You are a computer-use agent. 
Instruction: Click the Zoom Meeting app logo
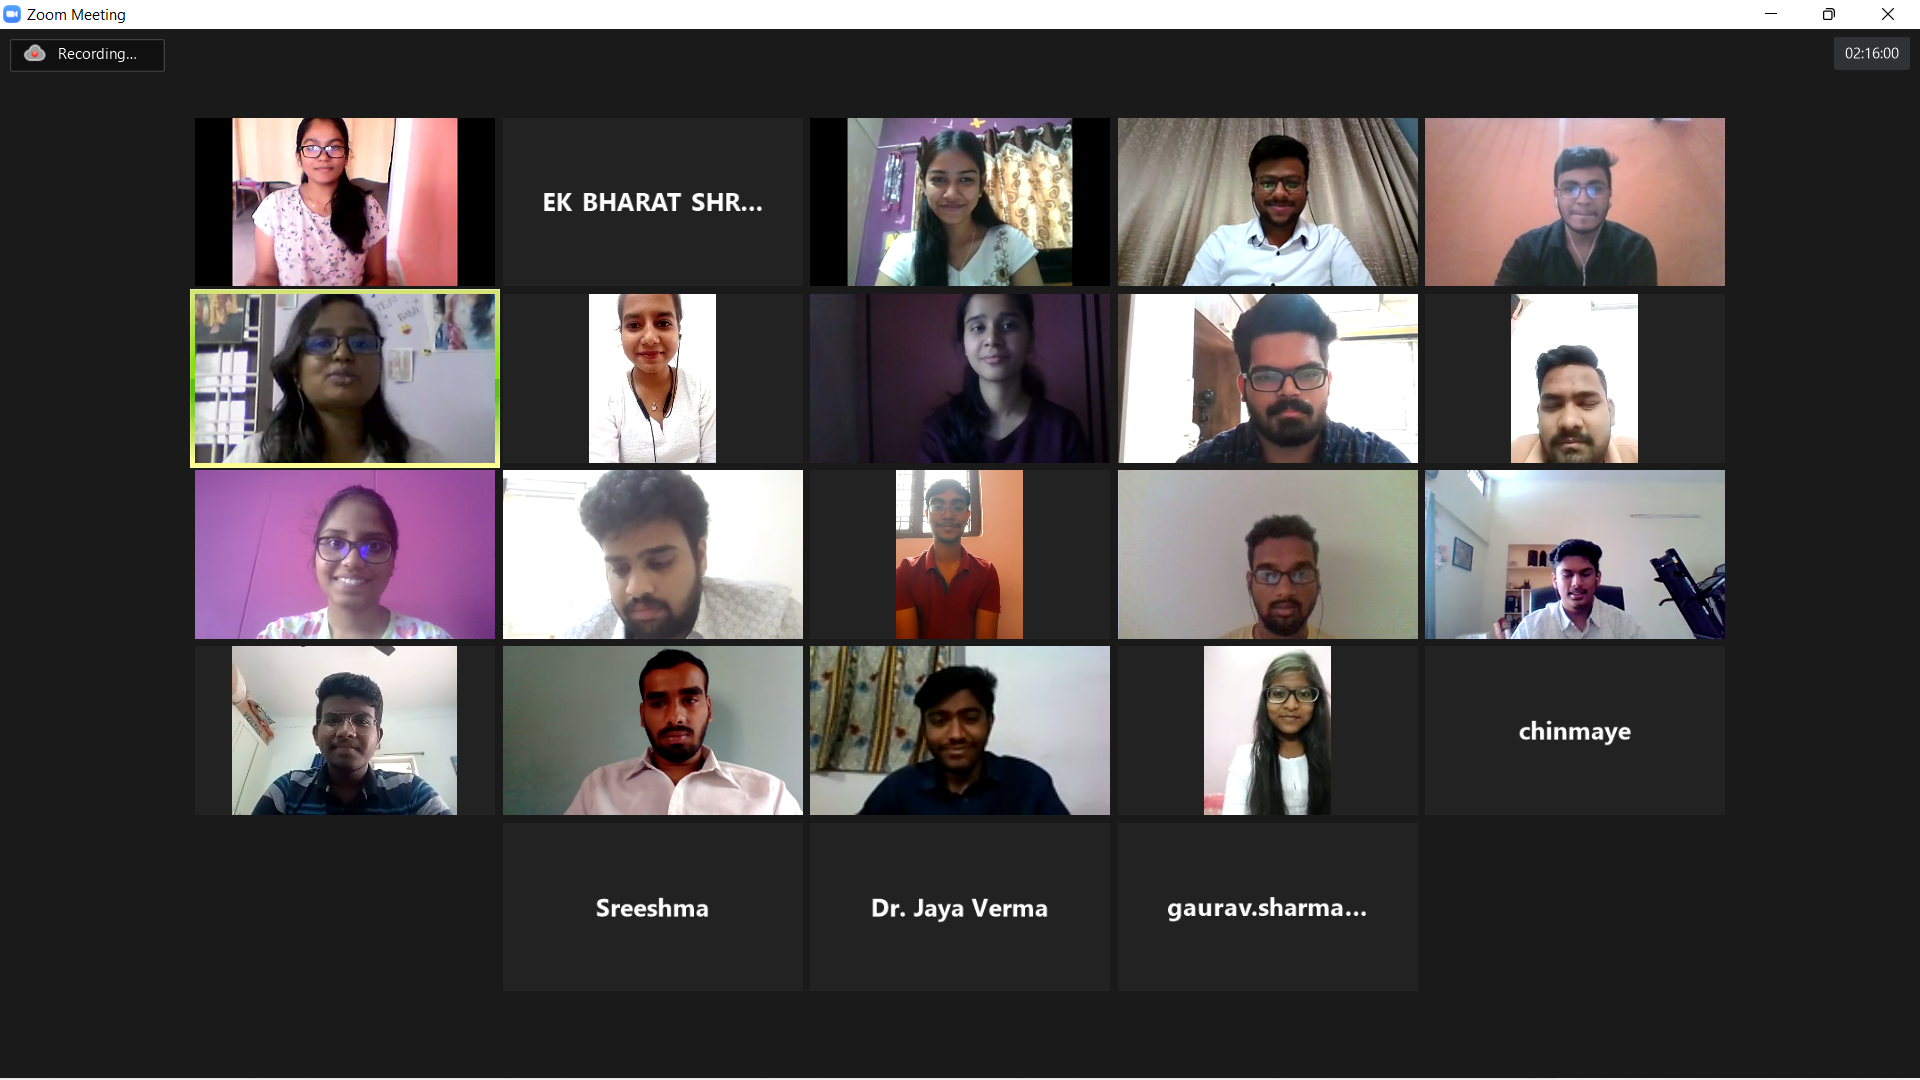[12, 14]
